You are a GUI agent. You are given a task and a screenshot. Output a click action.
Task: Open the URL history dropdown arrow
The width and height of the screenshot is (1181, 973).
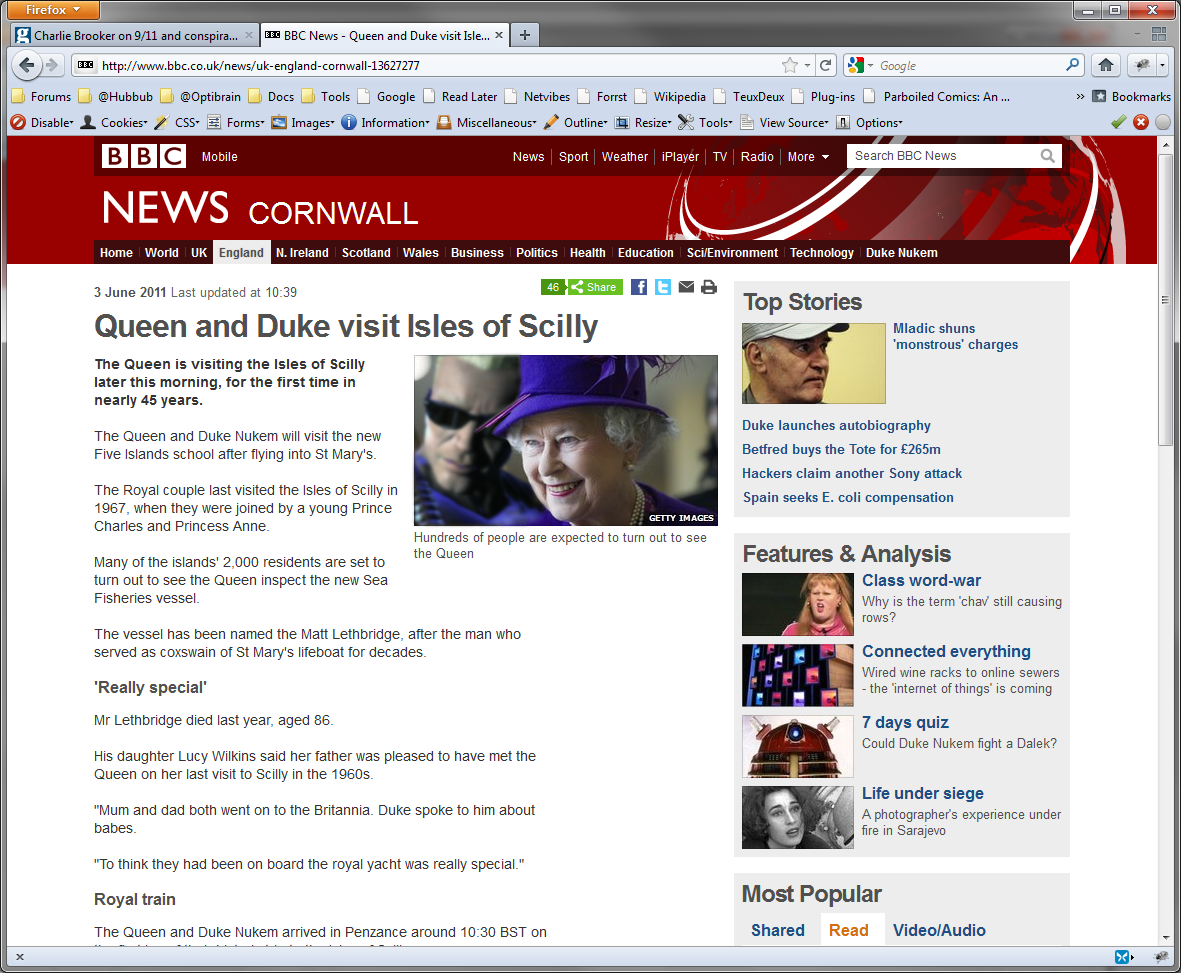807,66
